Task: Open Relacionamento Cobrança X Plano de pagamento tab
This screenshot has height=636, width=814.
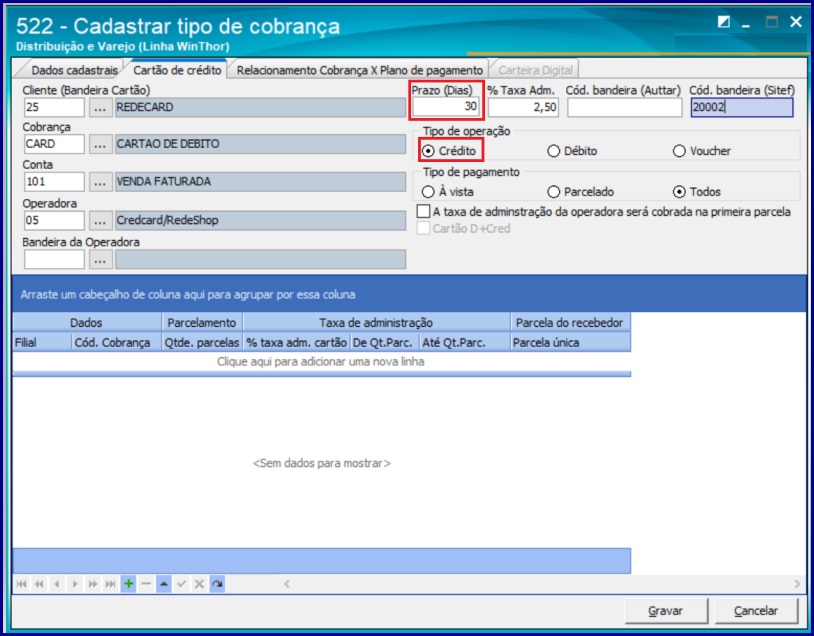Action: (359, 71)
